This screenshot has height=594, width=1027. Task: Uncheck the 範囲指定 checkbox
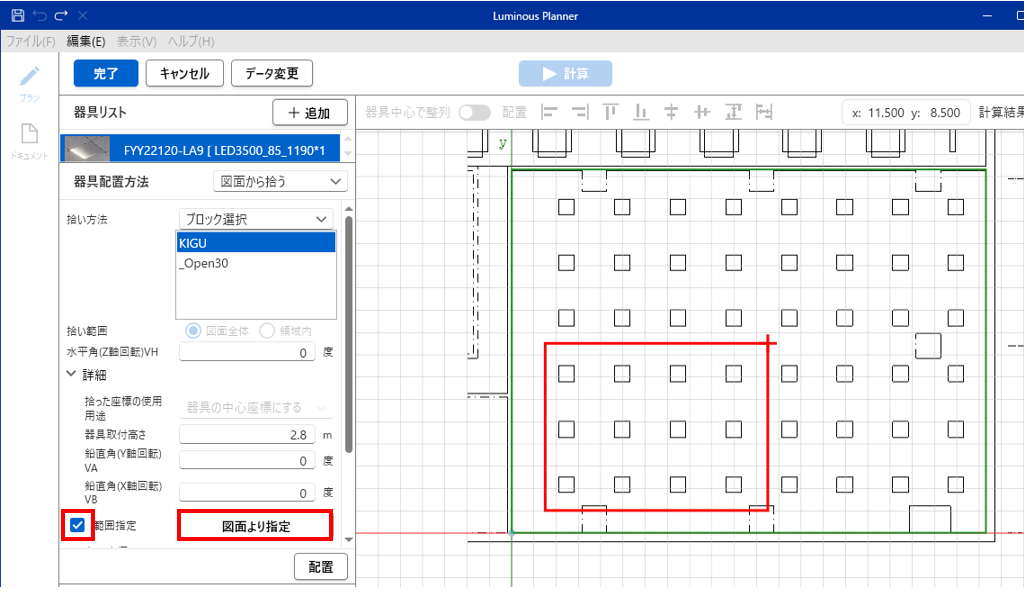(77, 525)
